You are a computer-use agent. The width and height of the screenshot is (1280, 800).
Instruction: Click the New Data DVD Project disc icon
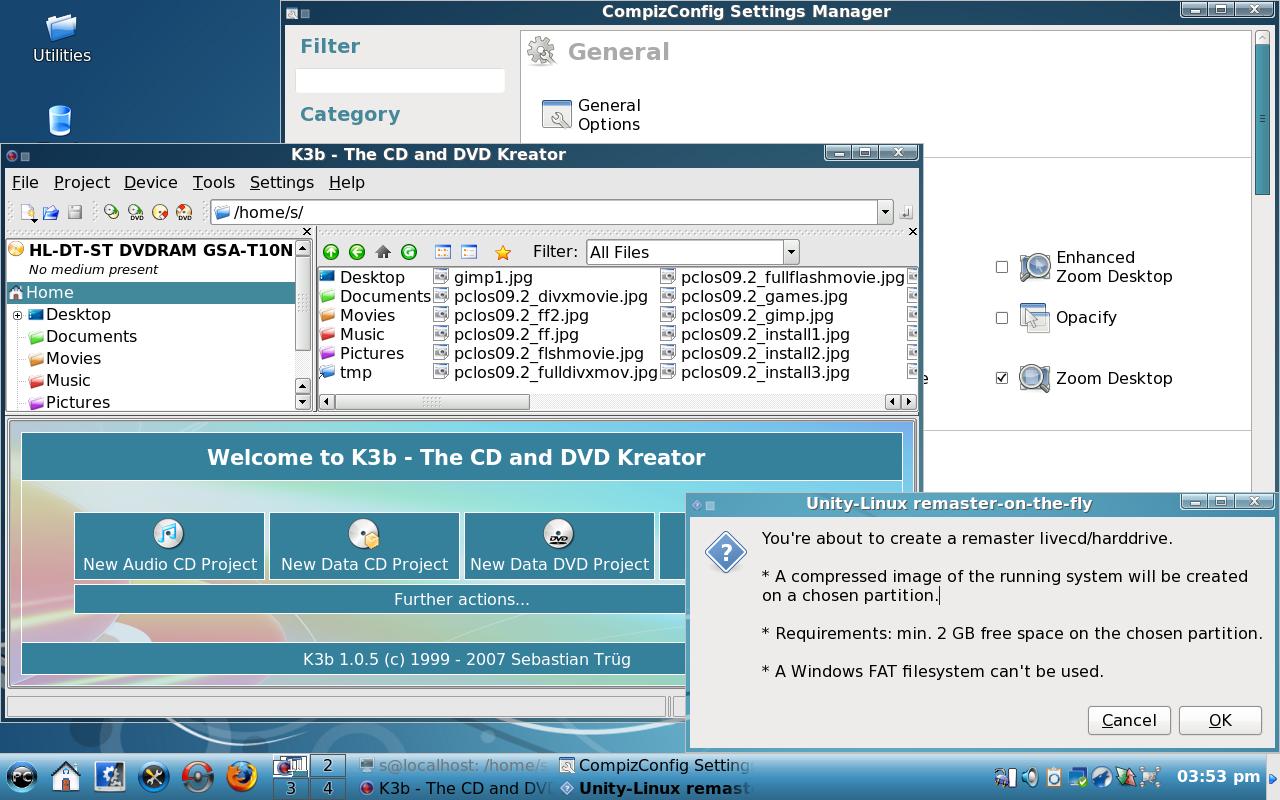[559, 534]
